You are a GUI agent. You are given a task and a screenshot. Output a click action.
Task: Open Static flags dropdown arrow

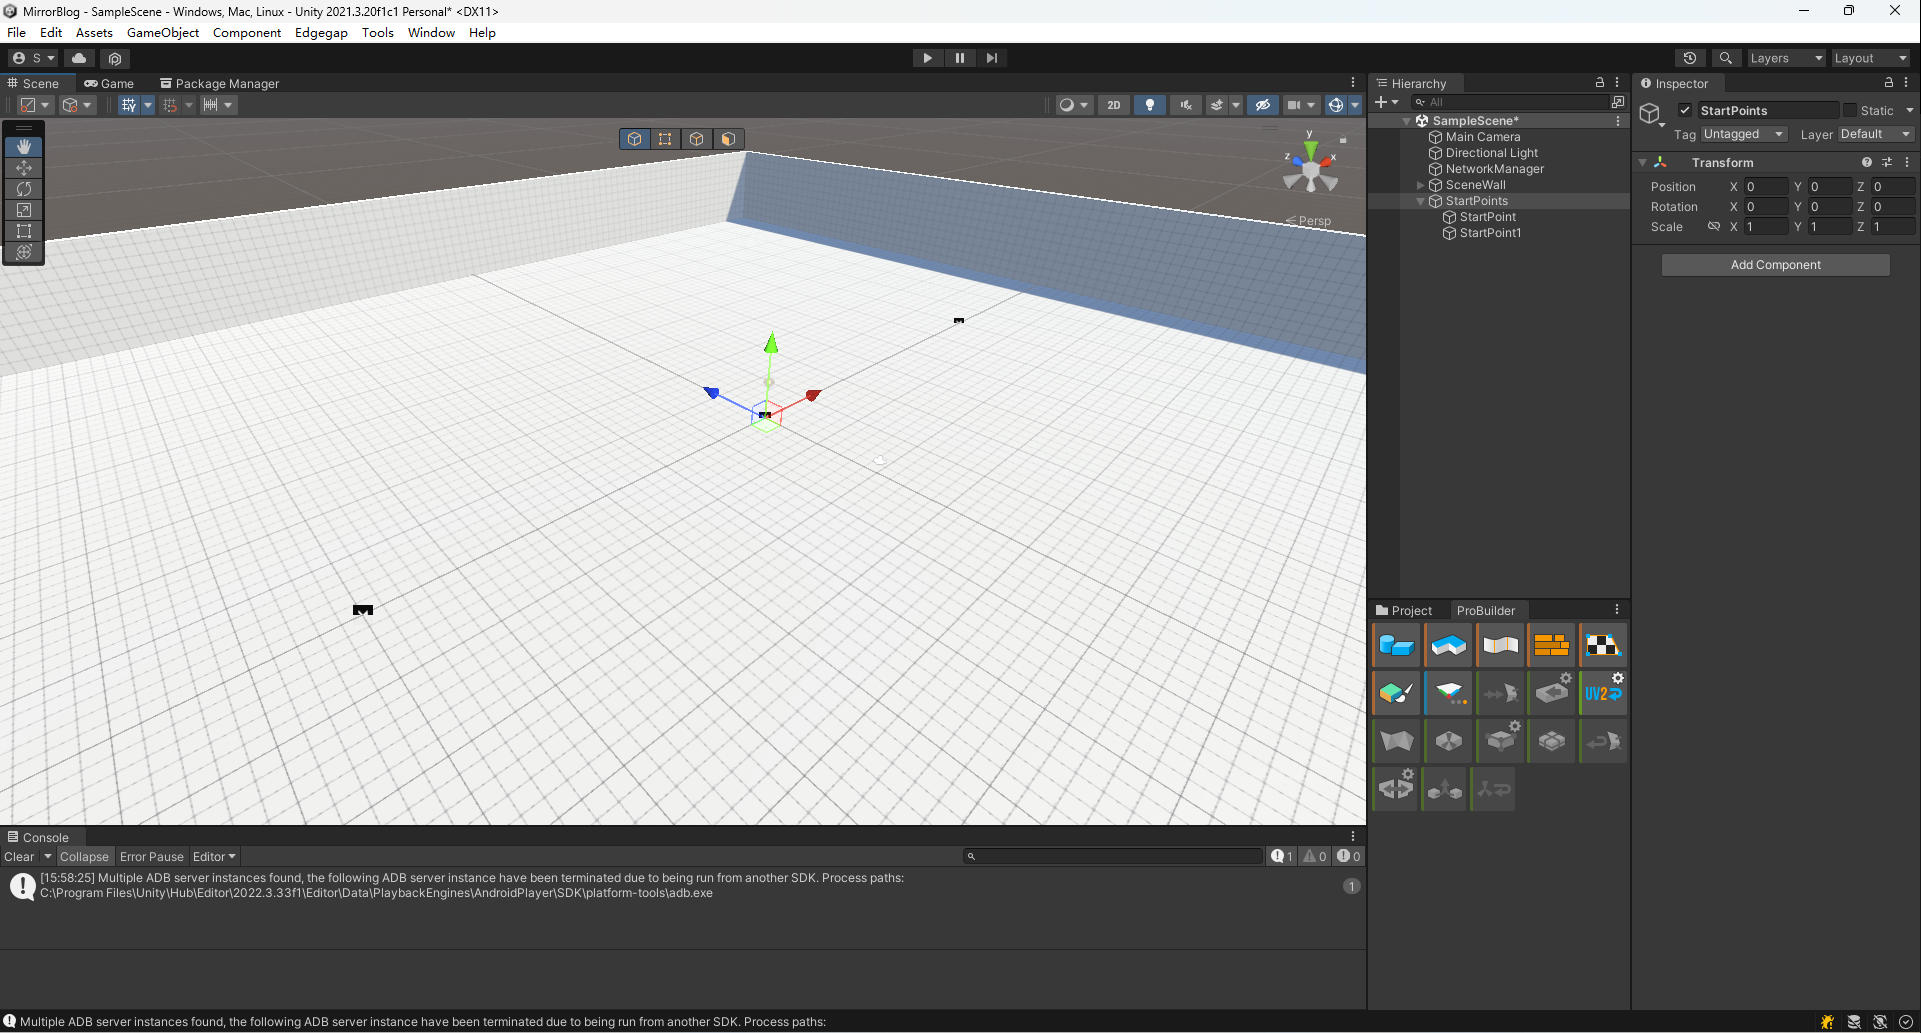(x=1909, y=110)
